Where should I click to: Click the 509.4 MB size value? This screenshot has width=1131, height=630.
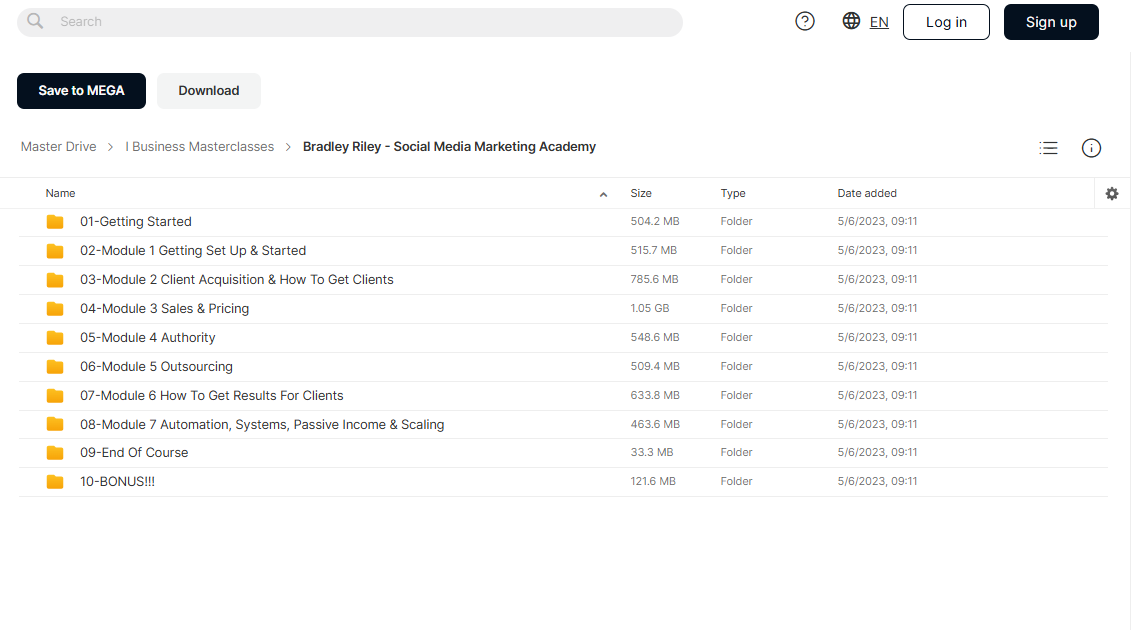point(655,366)
